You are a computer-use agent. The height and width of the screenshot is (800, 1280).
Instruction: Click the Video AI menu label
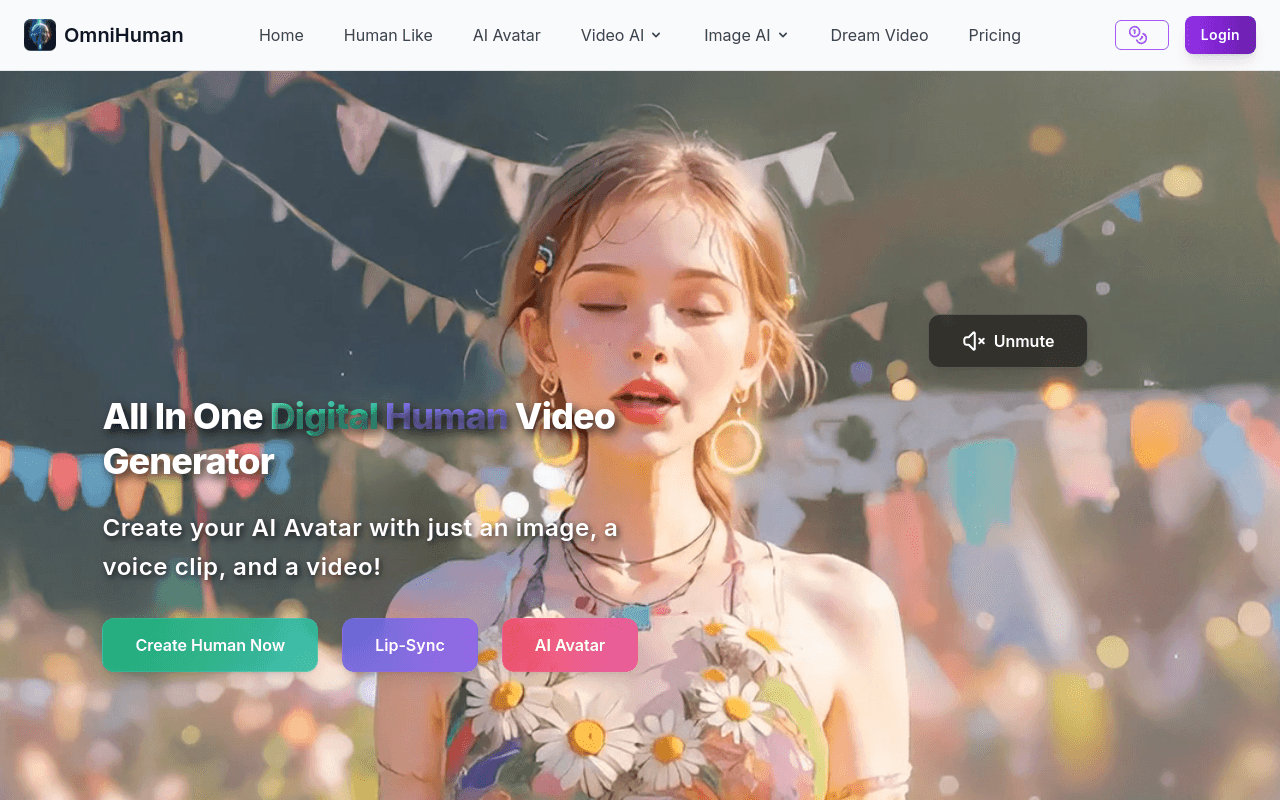coord(612,35)
